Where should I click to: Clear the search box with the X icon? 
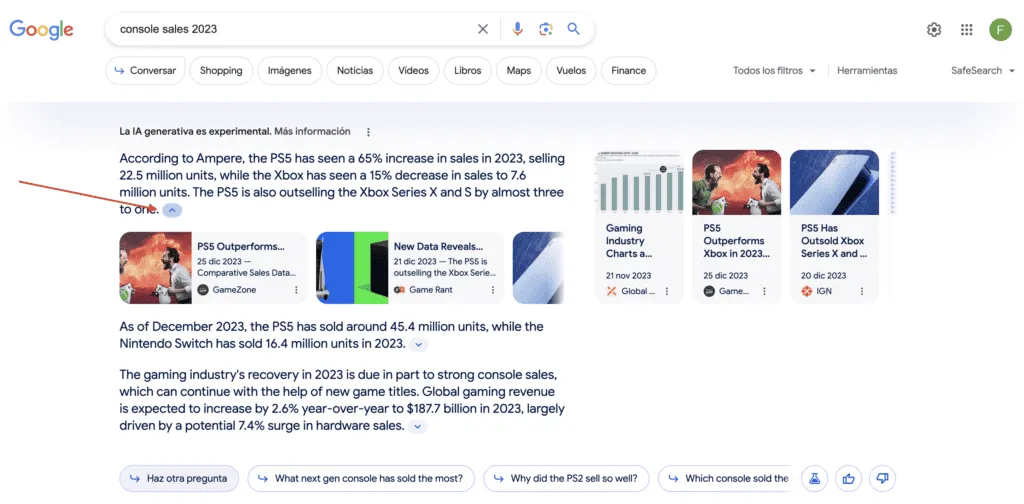[x=483, y=29]
